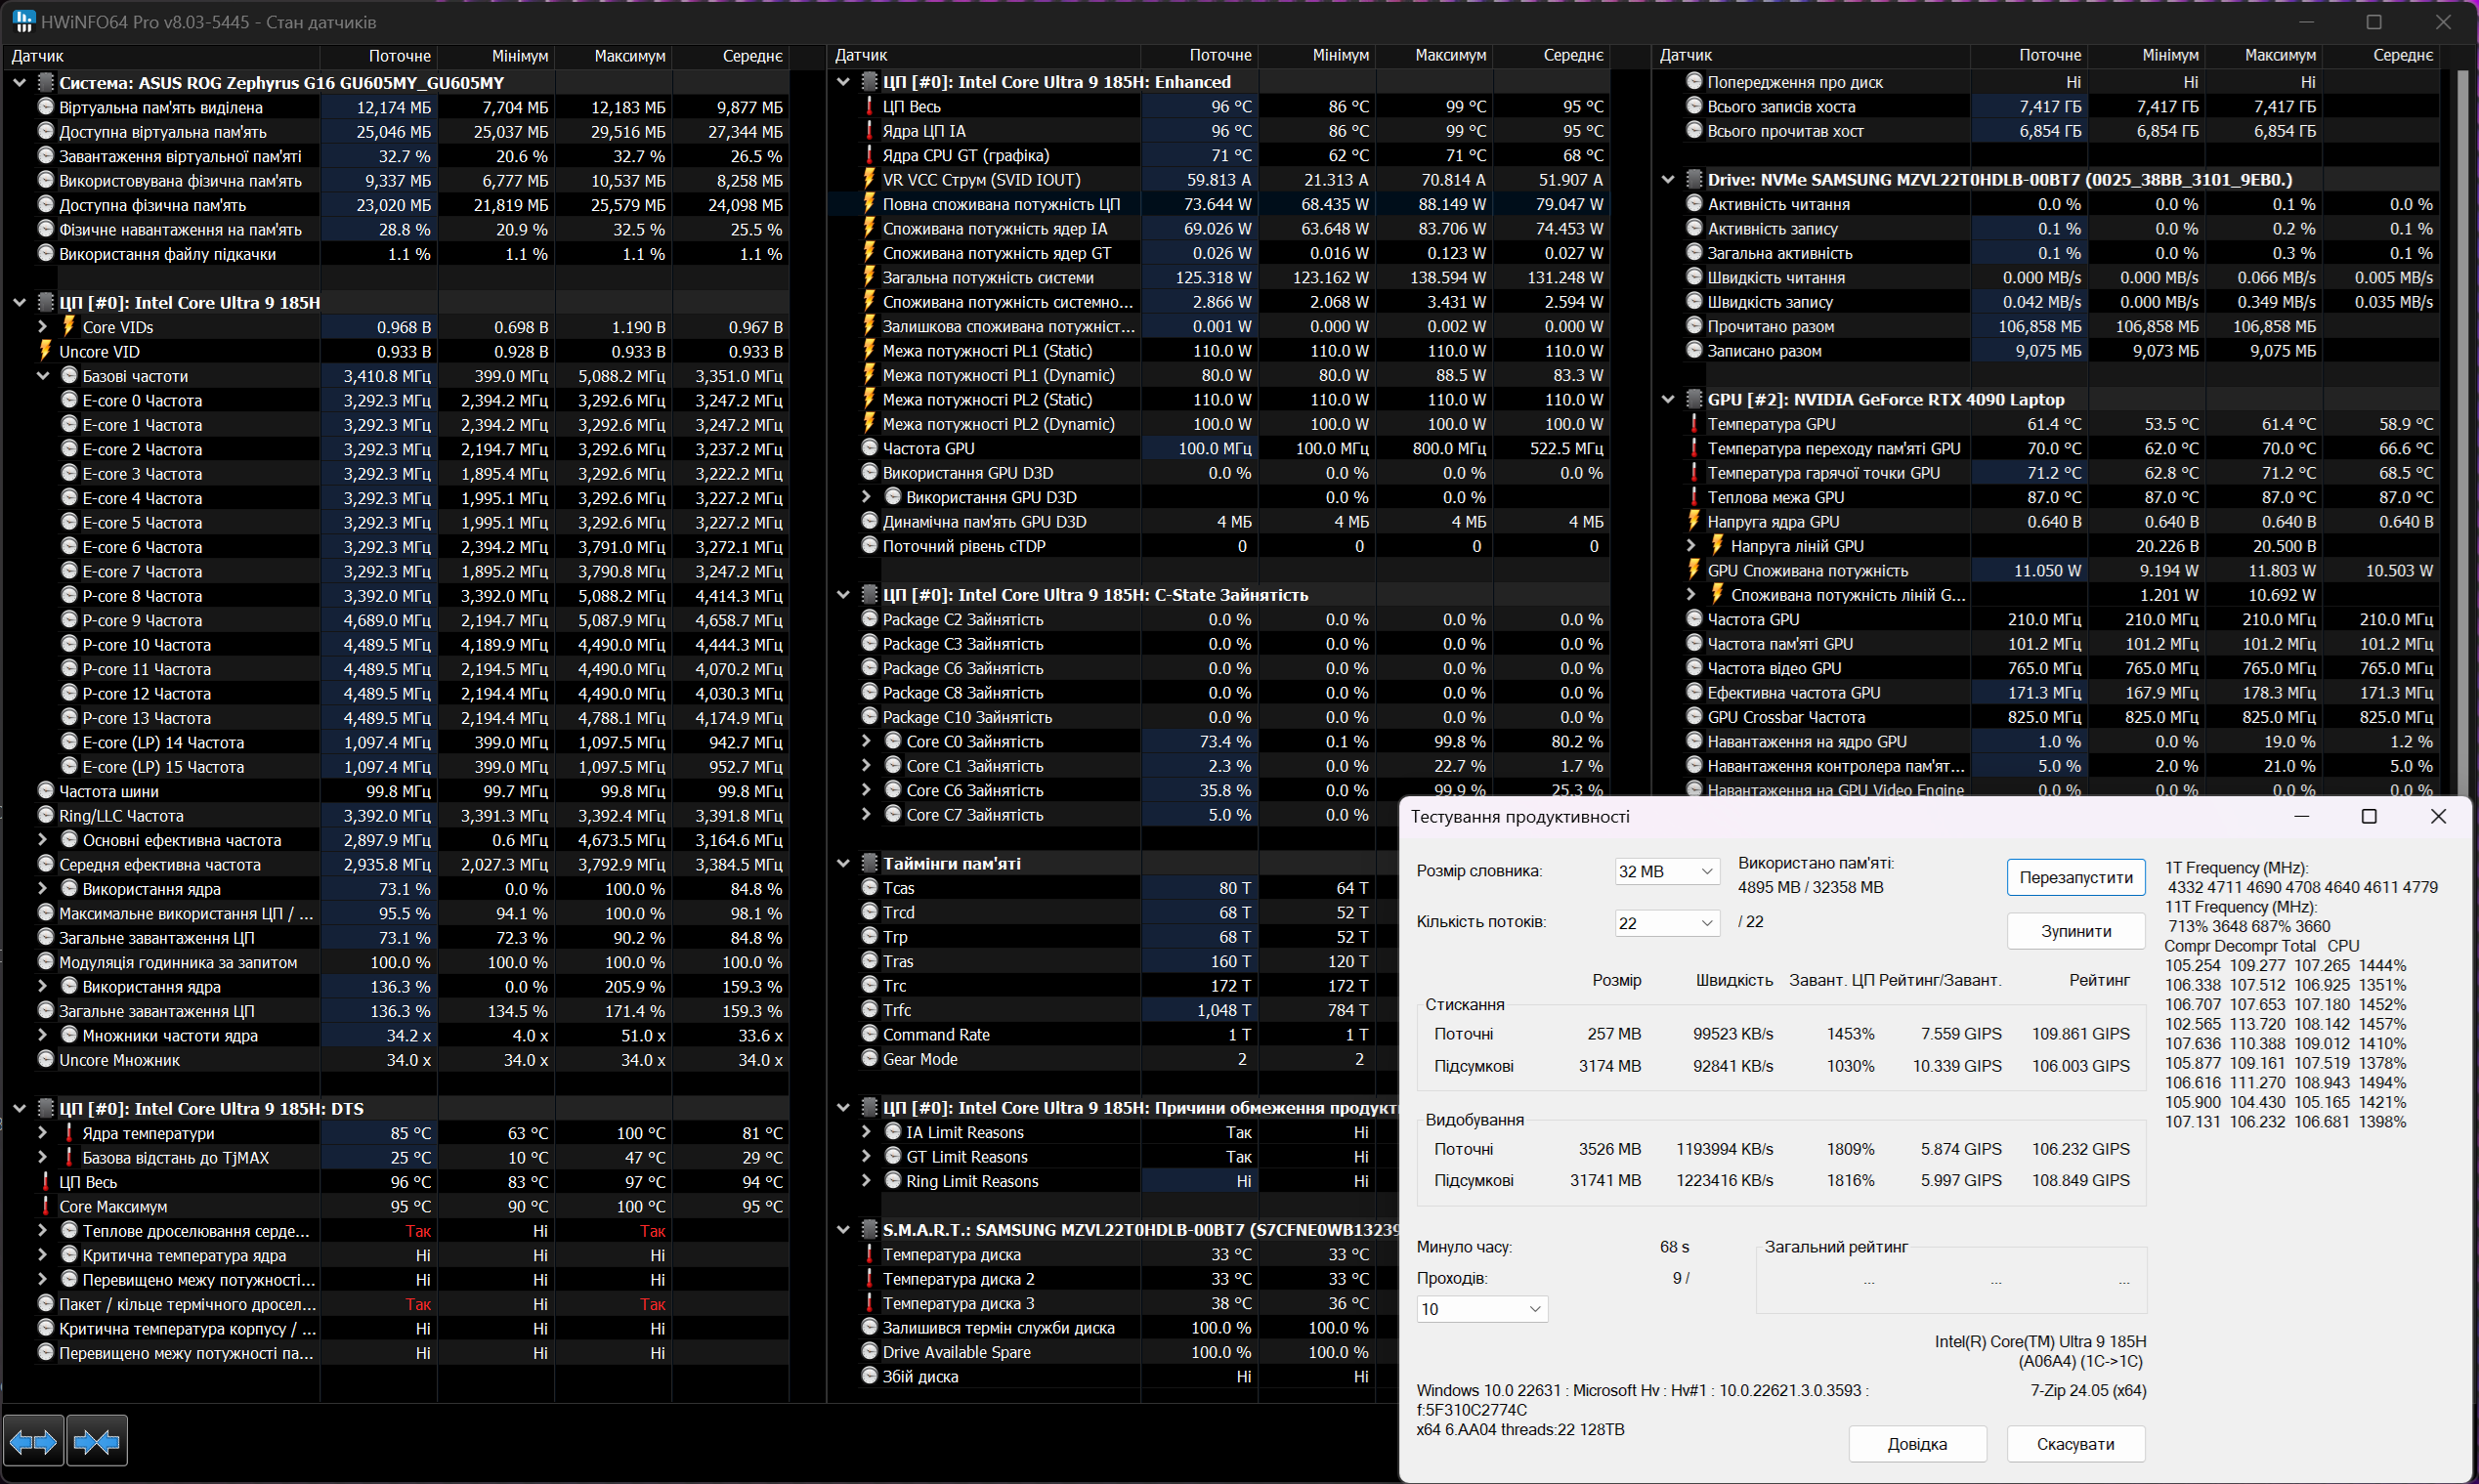This screenshot has height=1484, width=2479.
Task: Click the lightning icon beside GPU Спожива потужність
Action: pos(1694,570)
